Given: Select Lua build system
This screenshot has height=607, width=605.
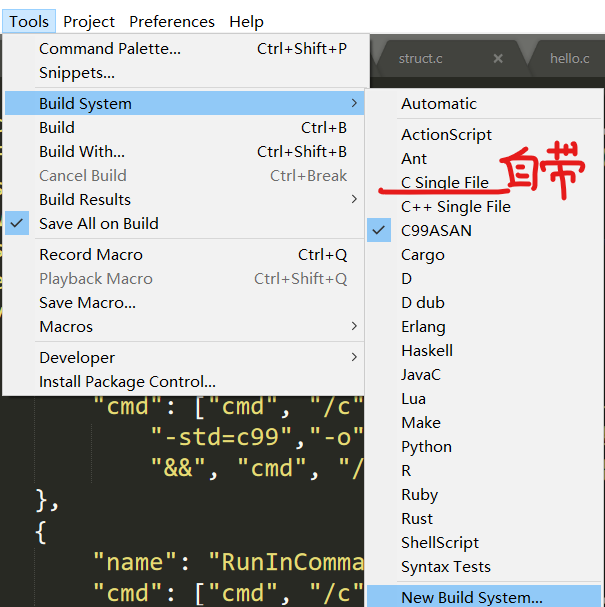Looking at the screenshot, I should click(484, 399).
